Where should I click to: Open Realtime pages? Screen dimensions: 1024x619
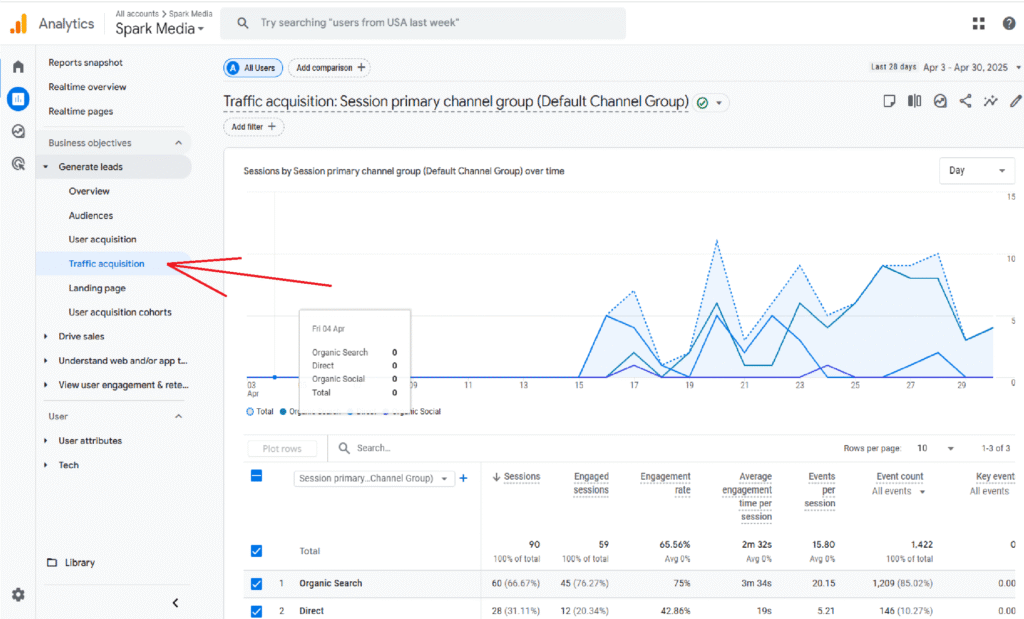(x=80, y=112)
